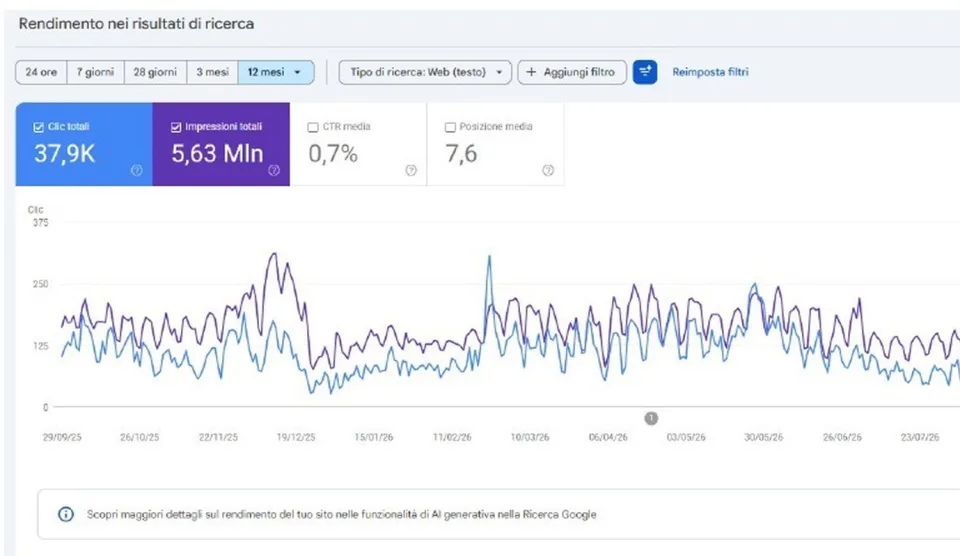Click the plus icon in Aggiungi filtro
Image resolution: width=960 pixels, height=556 pixels.
531,72
